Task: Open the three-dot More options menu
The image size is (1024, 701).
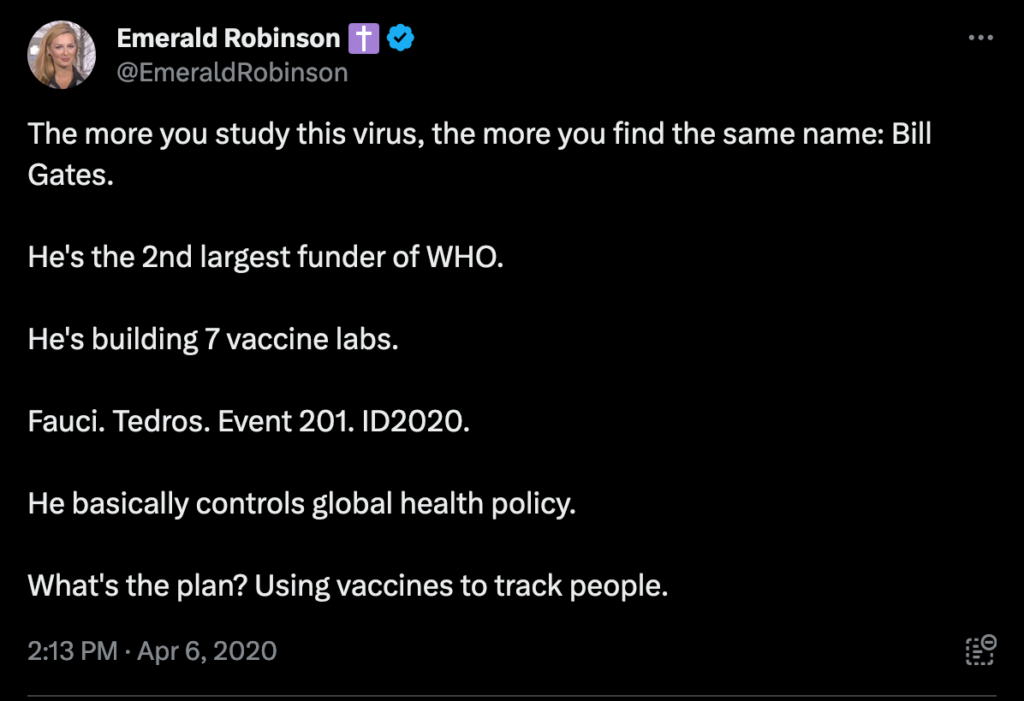Action: point(981,38)
